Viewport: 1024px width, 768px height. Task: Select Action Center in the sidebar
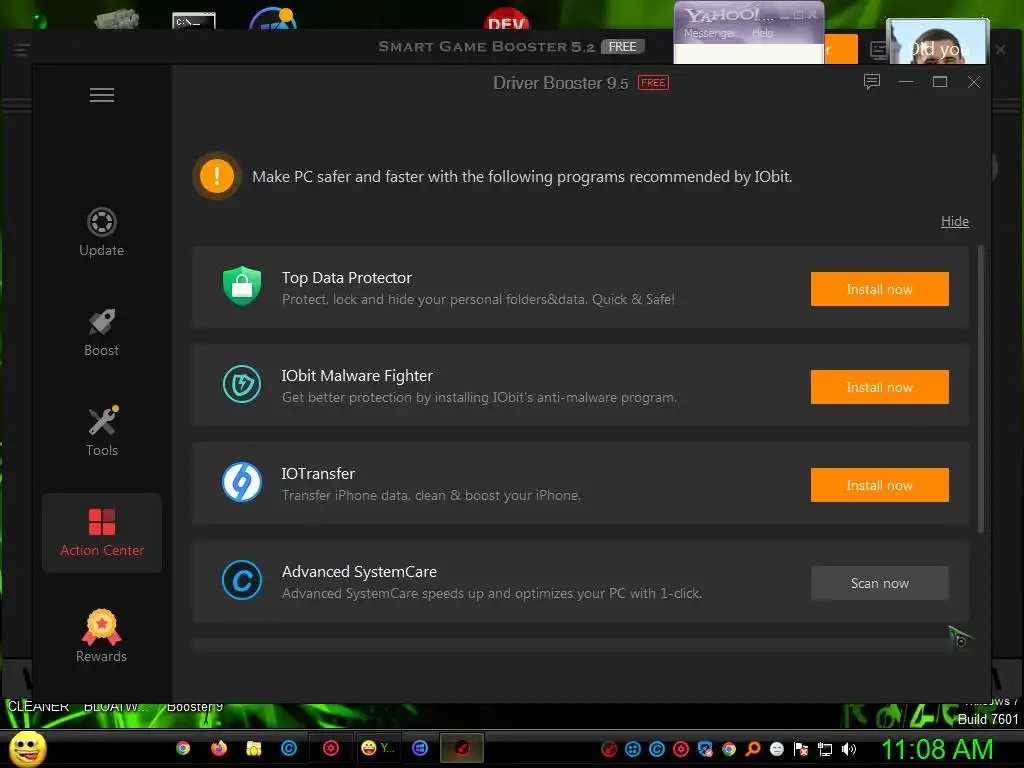point(102,533)
